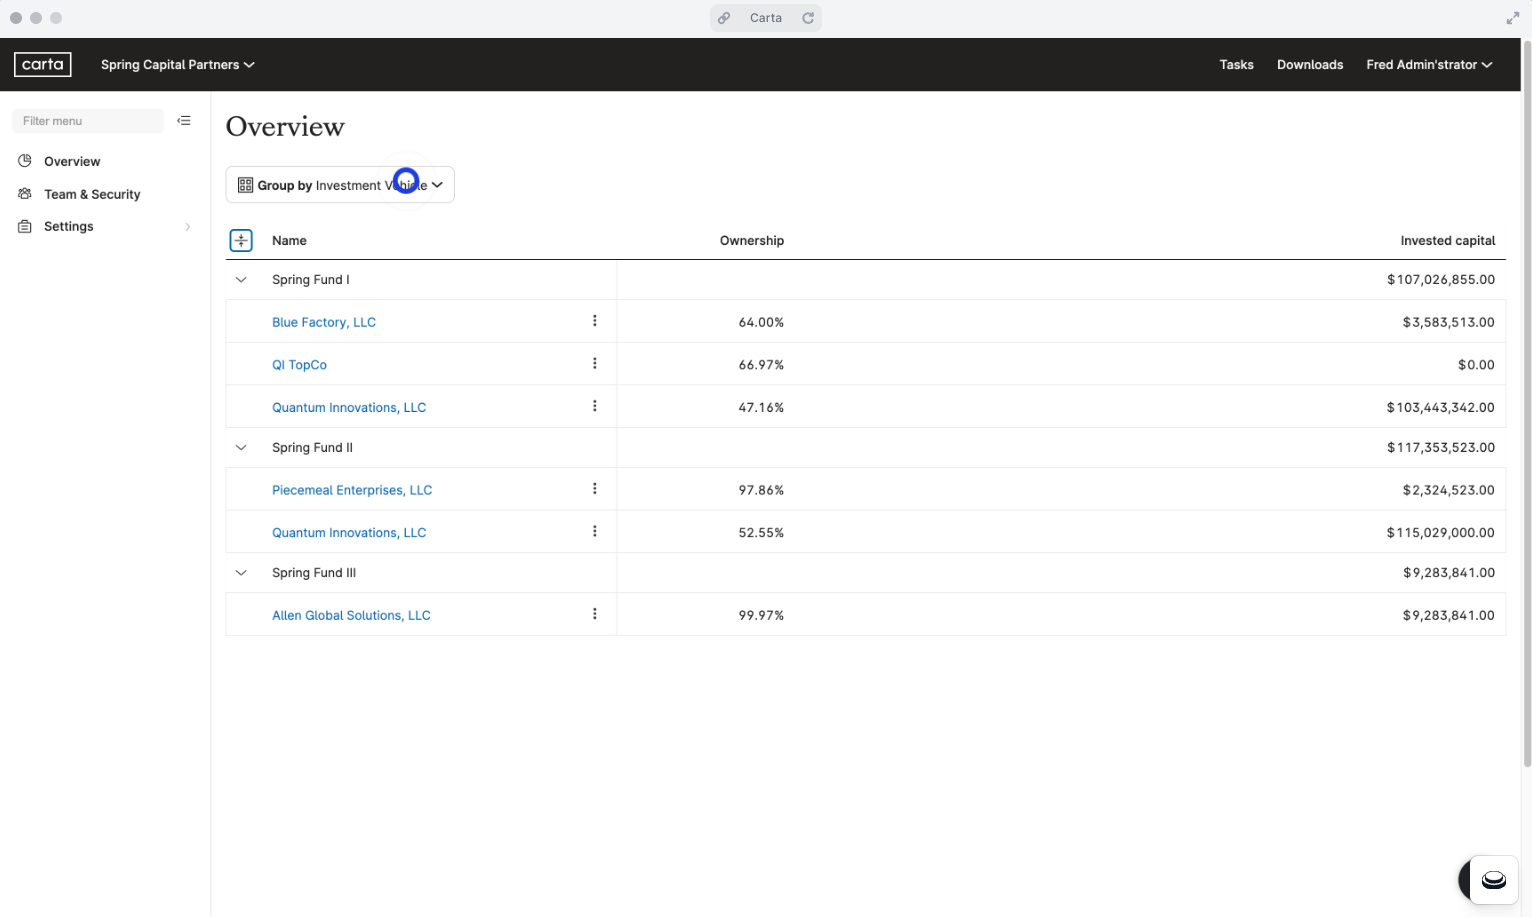
Task: Open the three-dot menu for Piecemeal Enterprises
Action: coord(595,489)
